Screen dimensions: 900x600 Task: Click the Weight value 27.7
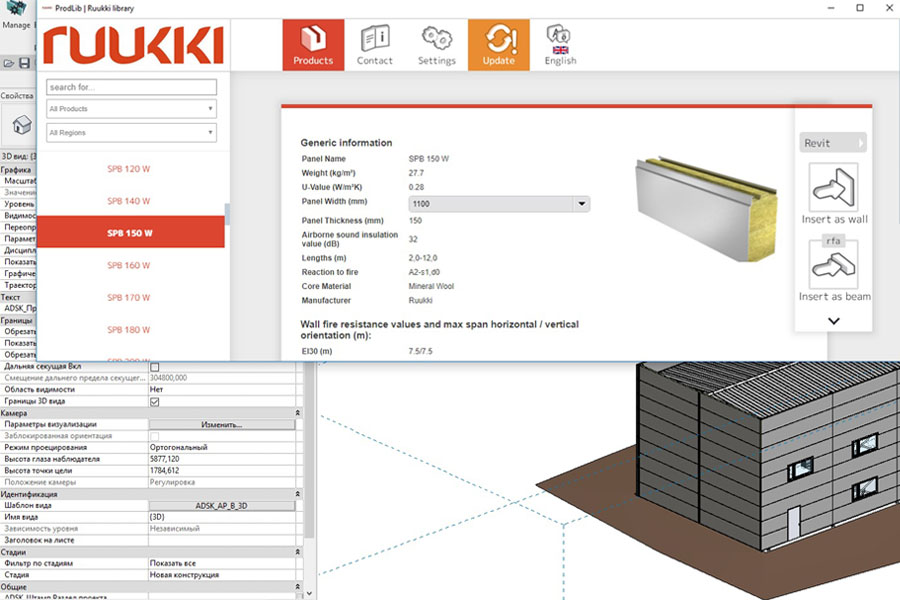coord(416,173)
